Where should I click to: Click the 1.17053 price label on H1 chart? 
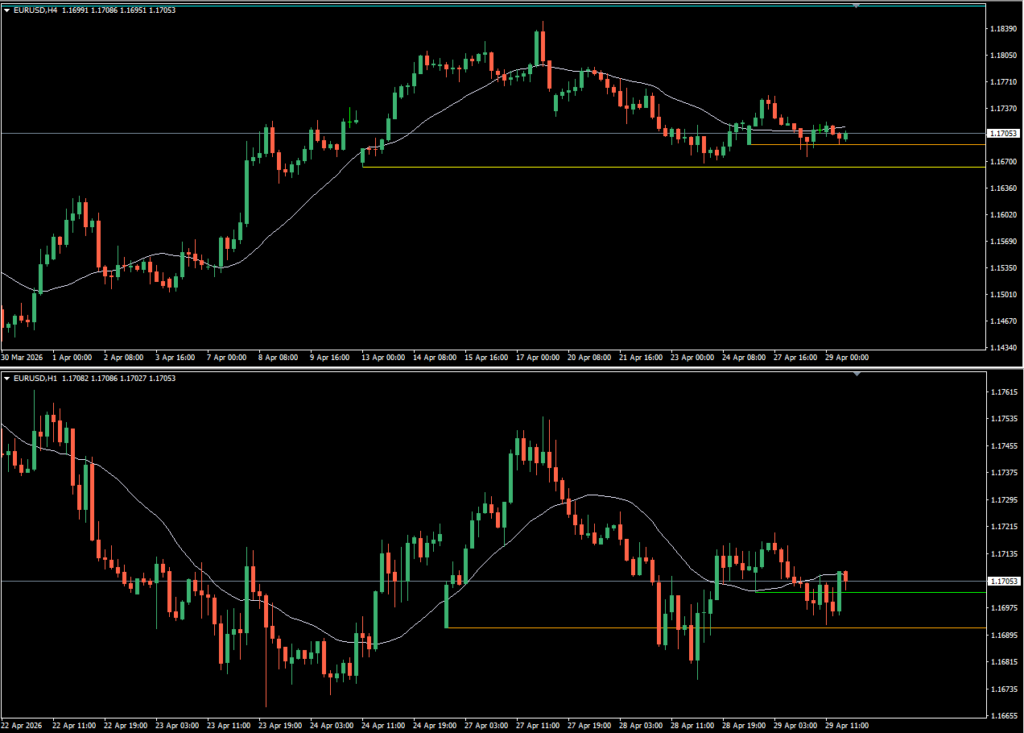coord(1002,581)
